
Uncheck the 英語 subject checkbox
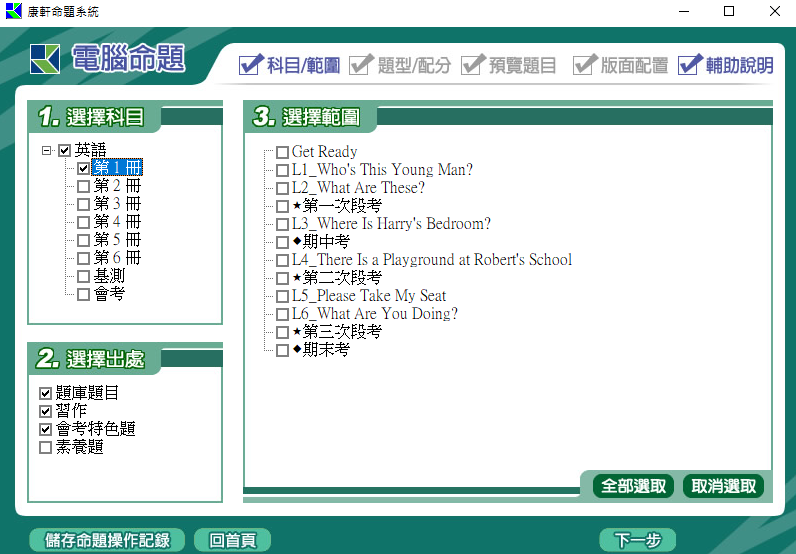[64, 150]
